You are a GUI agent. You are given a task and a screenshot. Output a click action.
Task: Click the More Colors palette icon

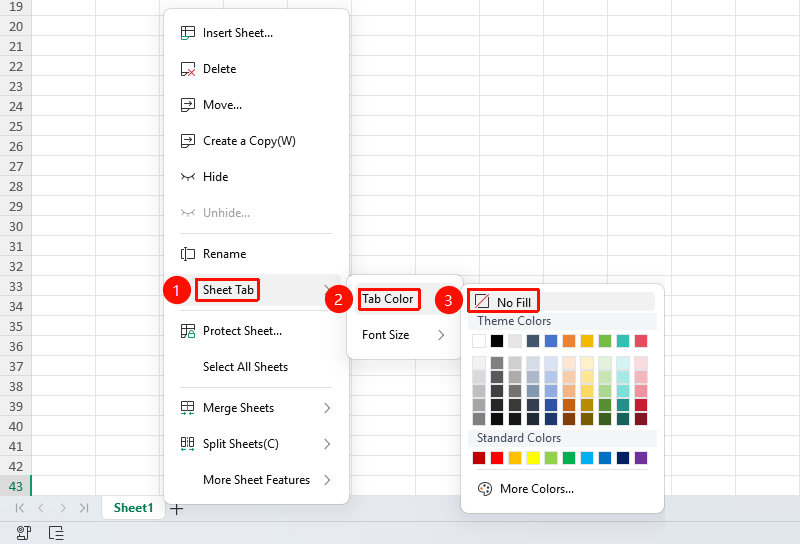pos(485,489)
